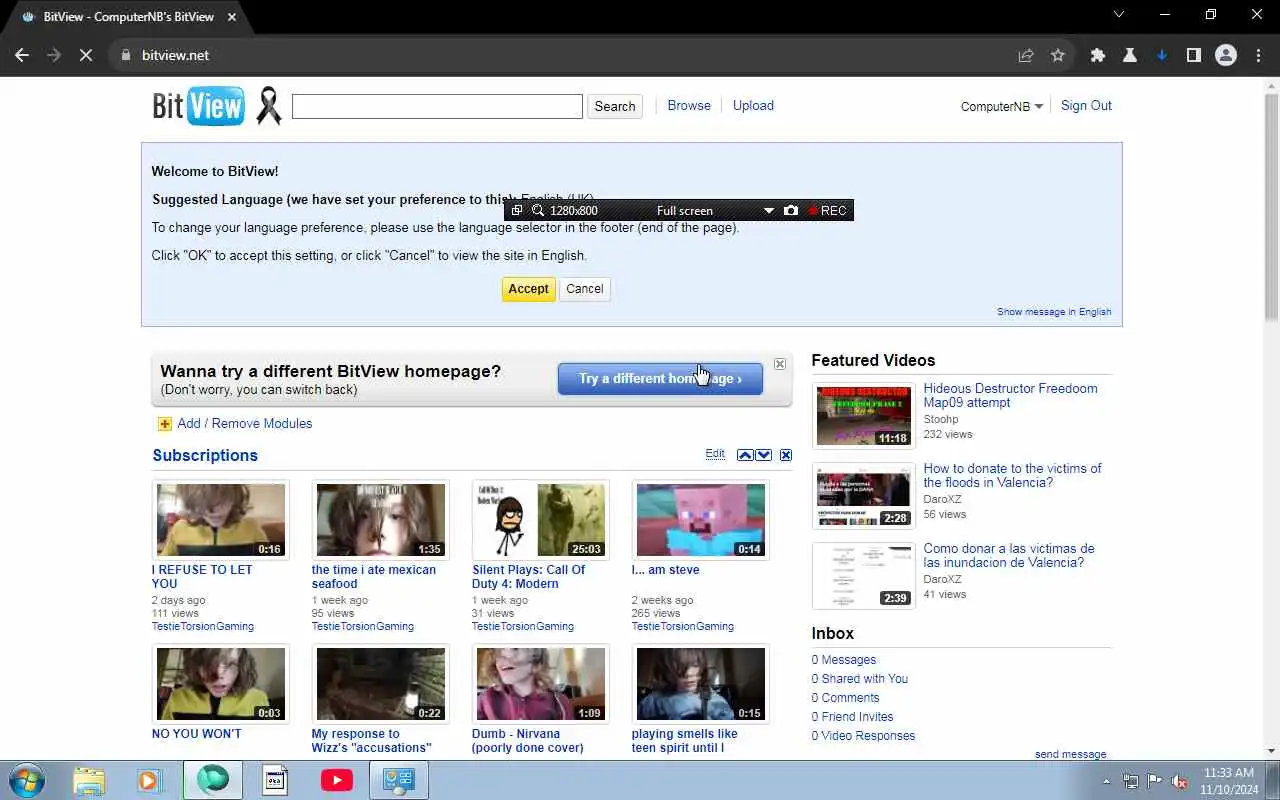Start recording with the REC button

coord(828,210)
